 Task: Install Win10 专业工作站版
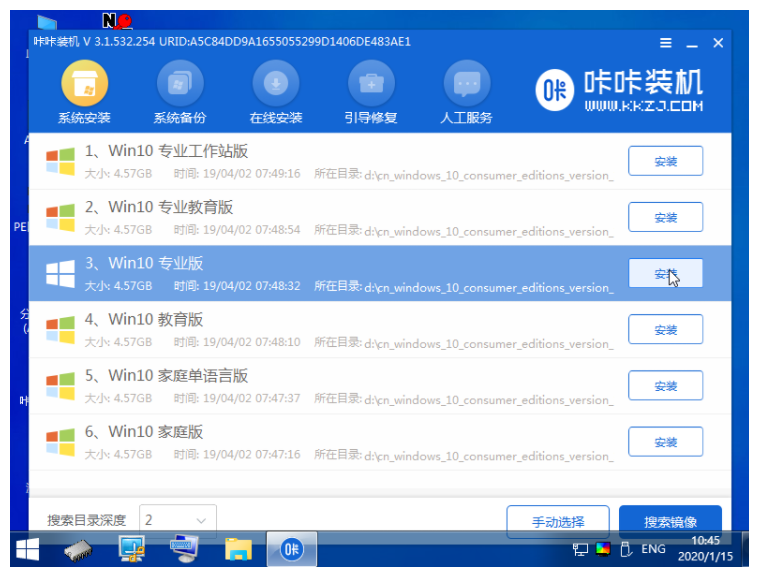coord(665,161)
